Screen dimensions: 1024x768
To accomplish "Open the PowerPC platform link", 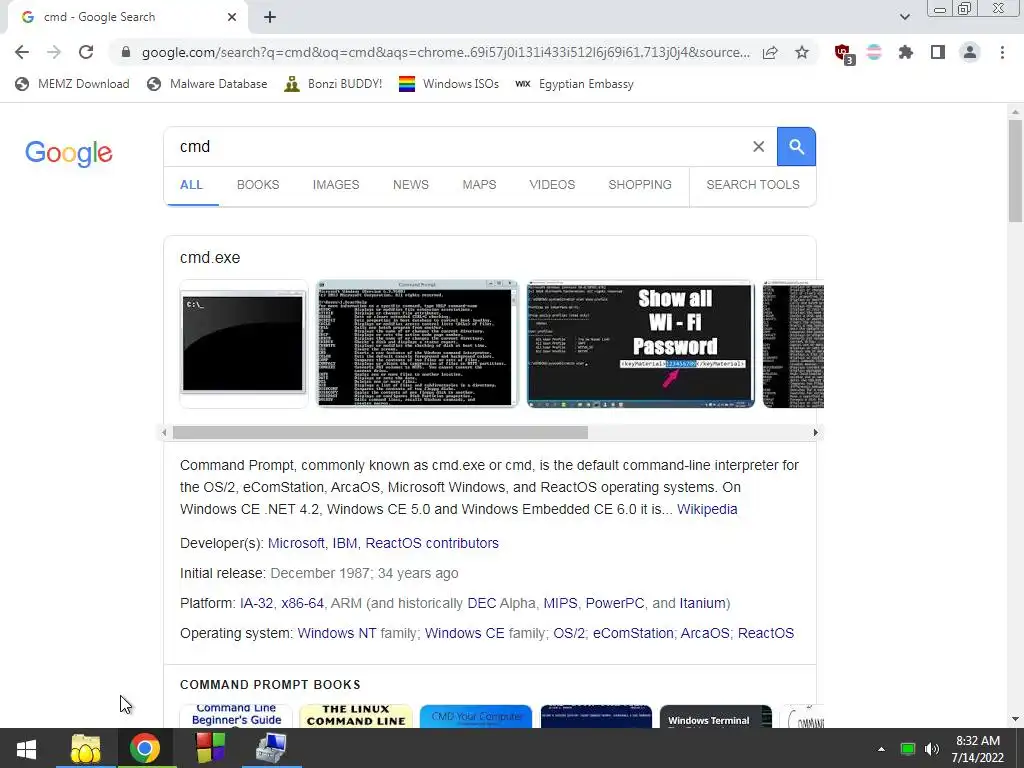I will [615, 603].
